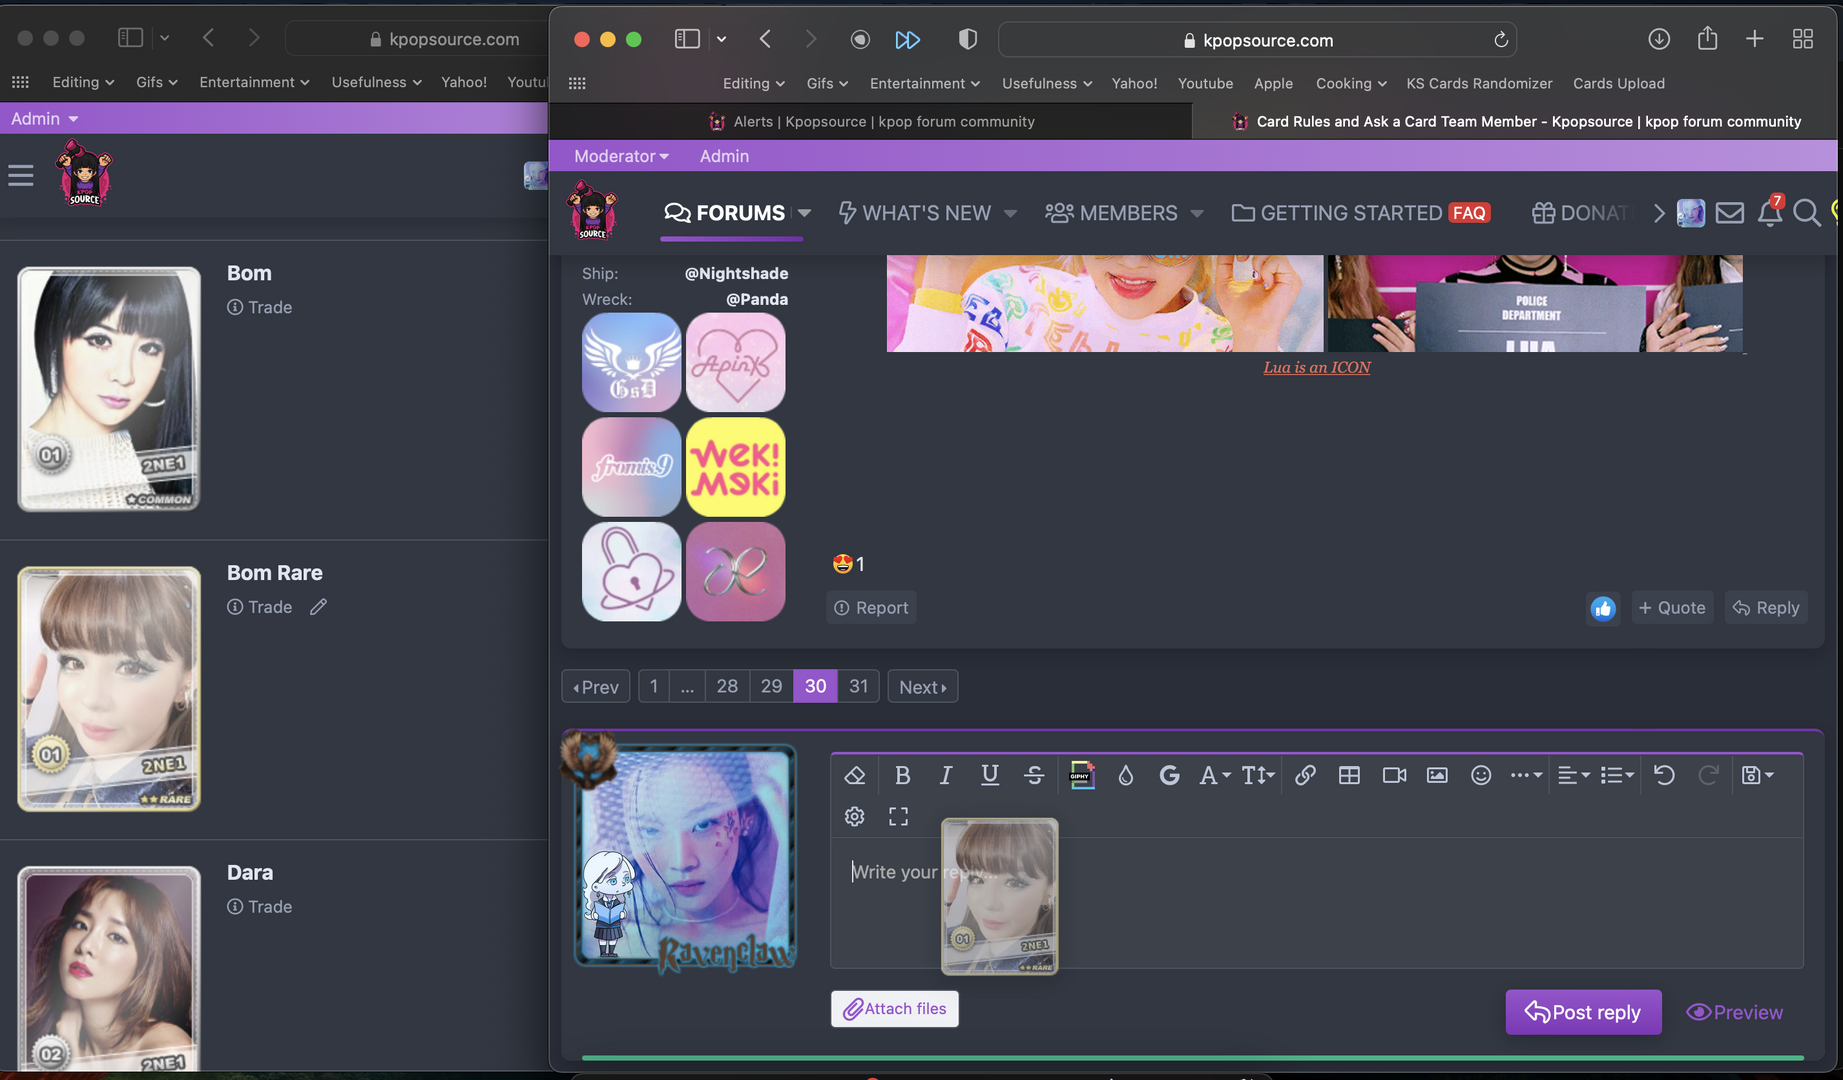Open the alerts bell with 7 notifications
Viewport: 1843px width, 1080px height.
pyautogui.click(x=1770, y=212)
